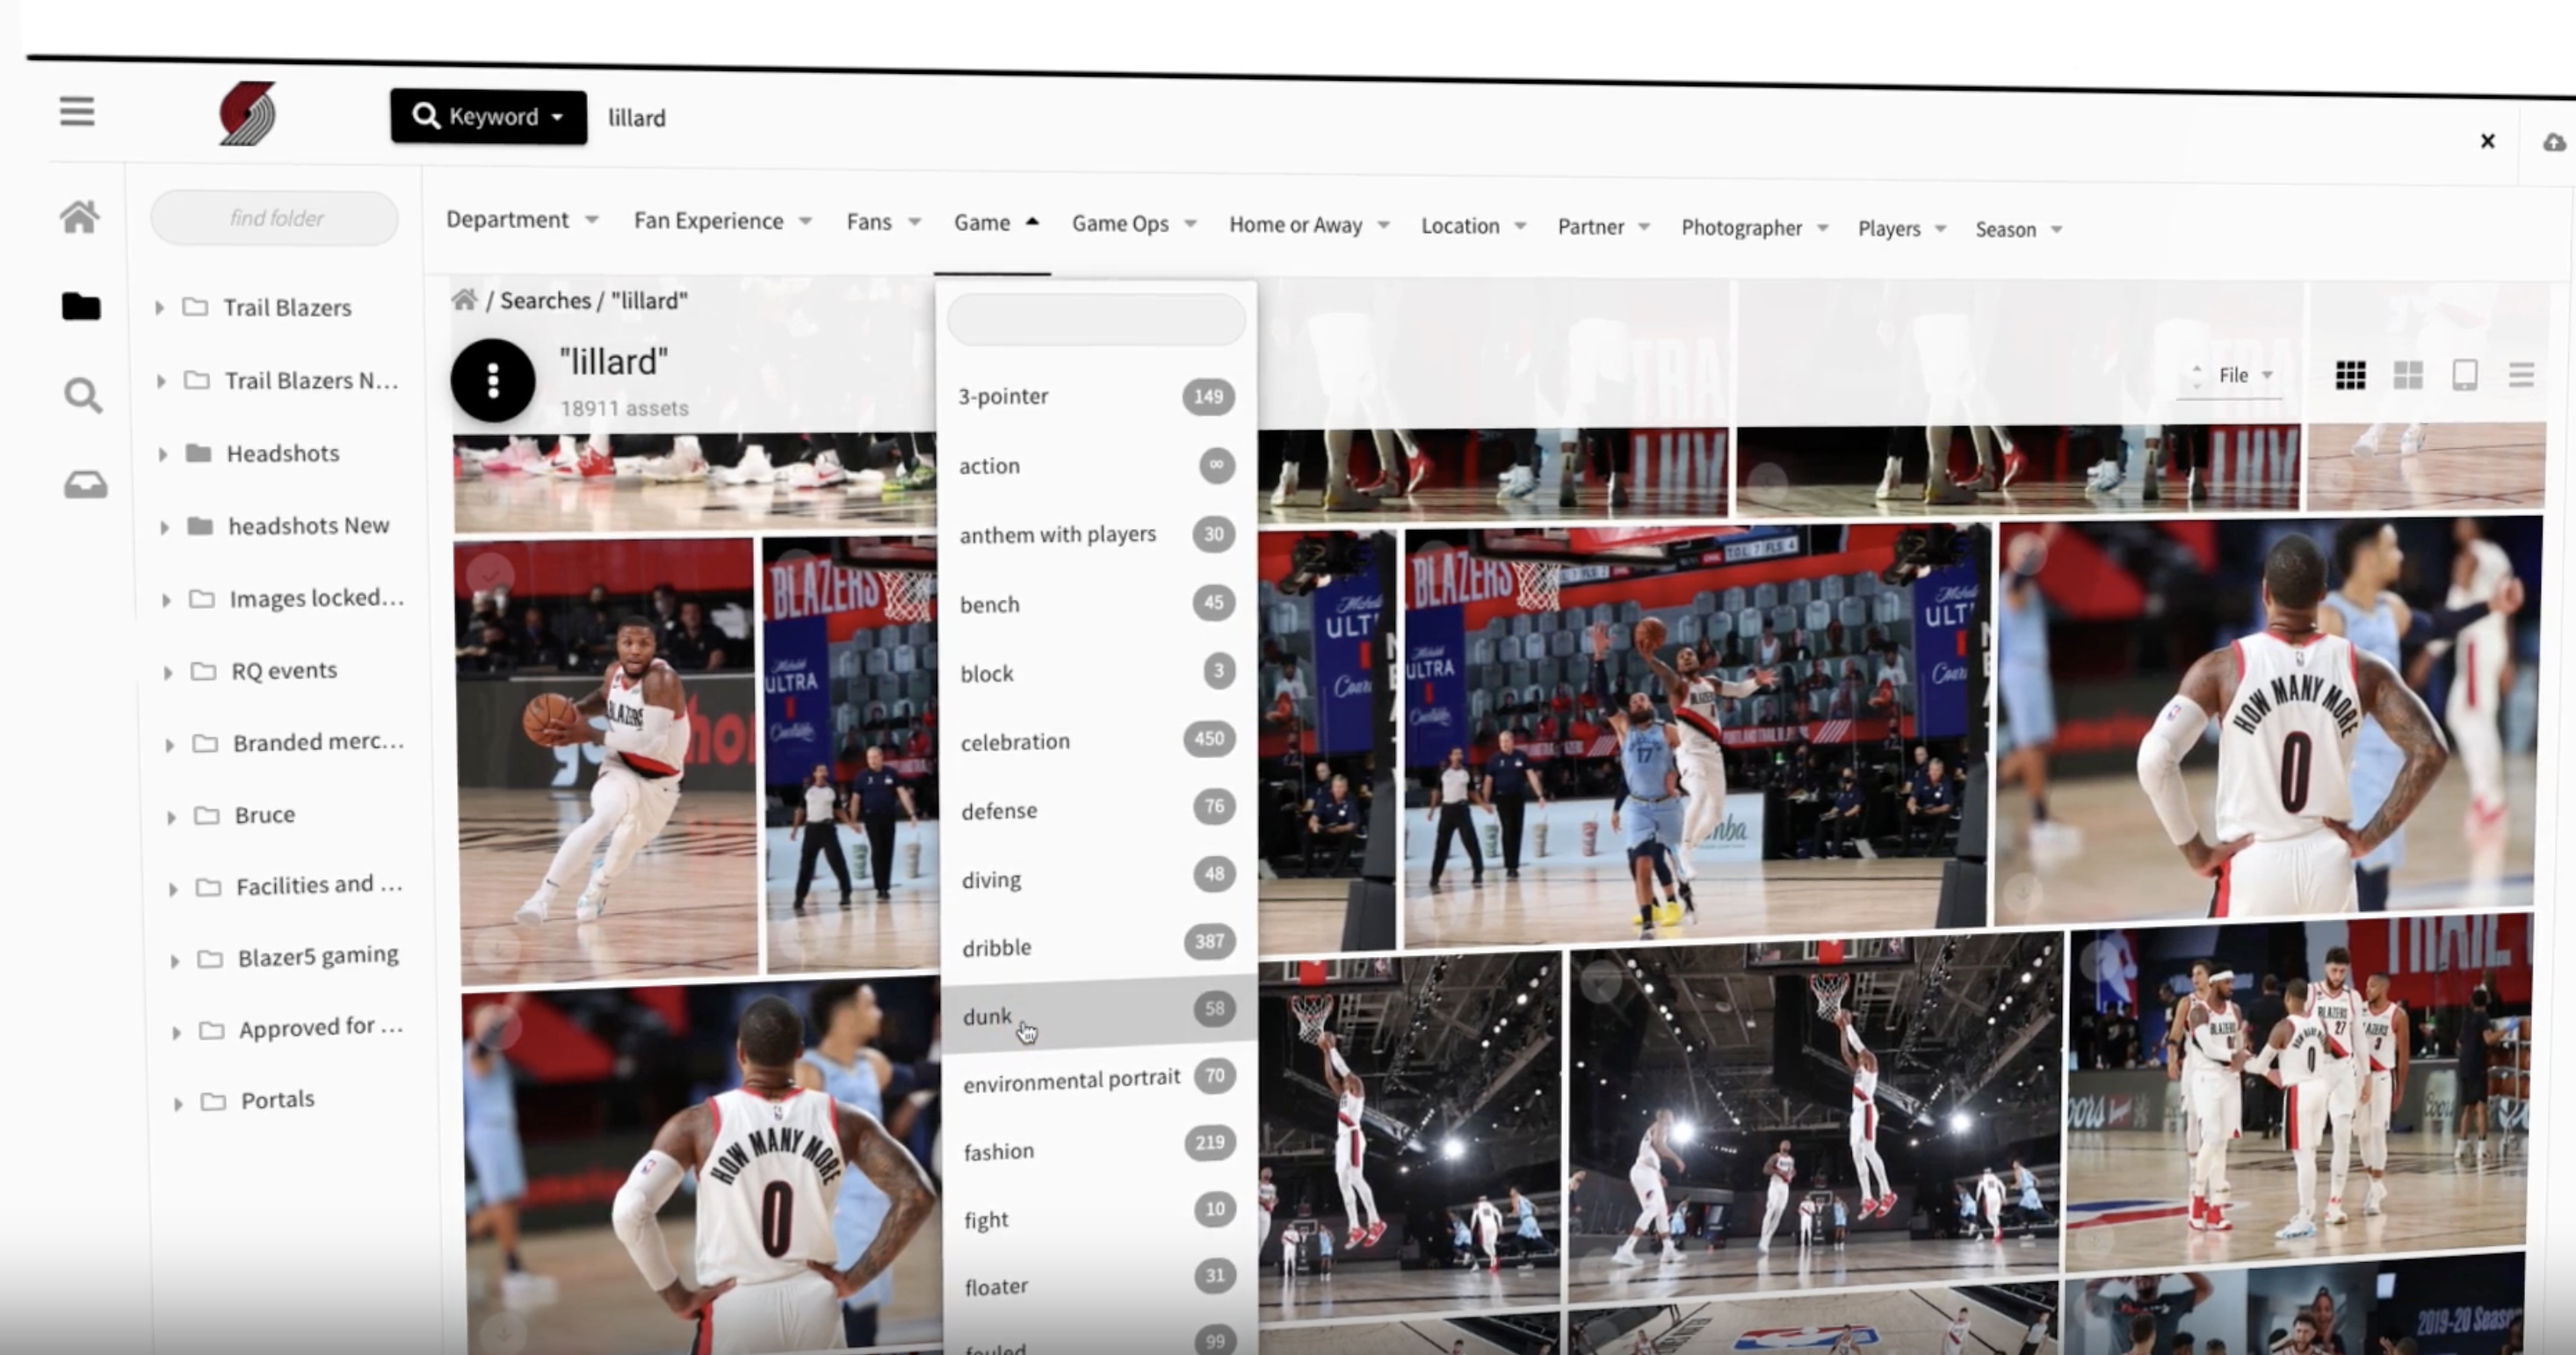Choose dribble in Game filter list
2576x1355 pixels.
click(1099, 945)
